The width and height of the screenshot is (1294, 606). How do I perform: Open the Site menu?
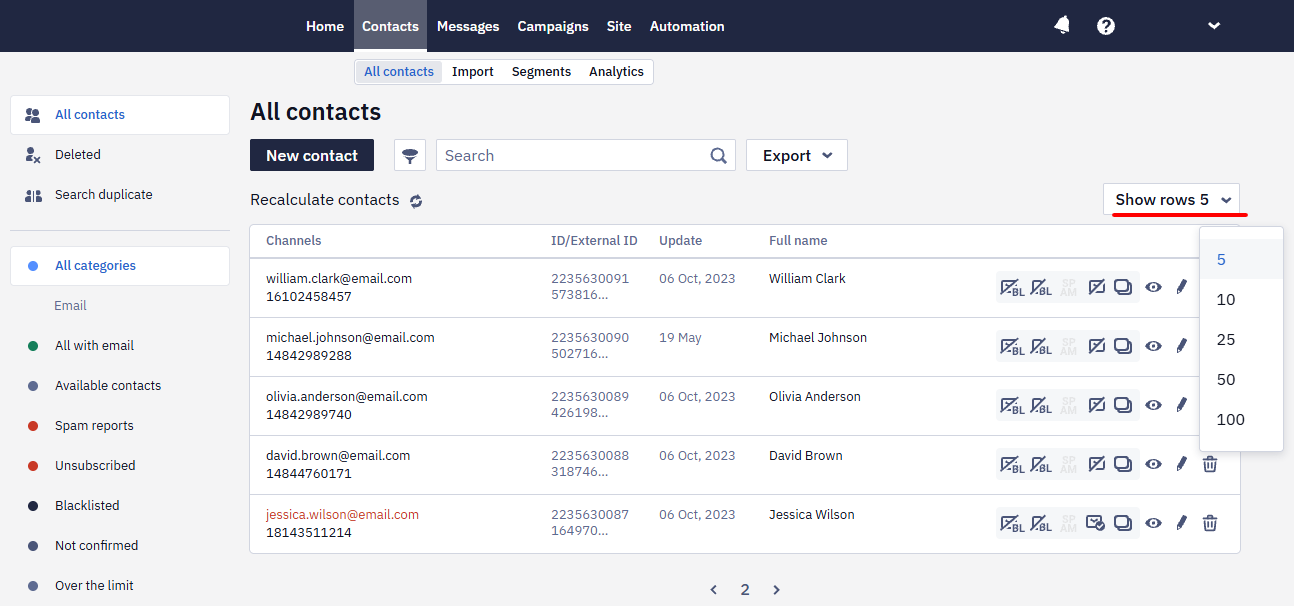coord(619,26)
